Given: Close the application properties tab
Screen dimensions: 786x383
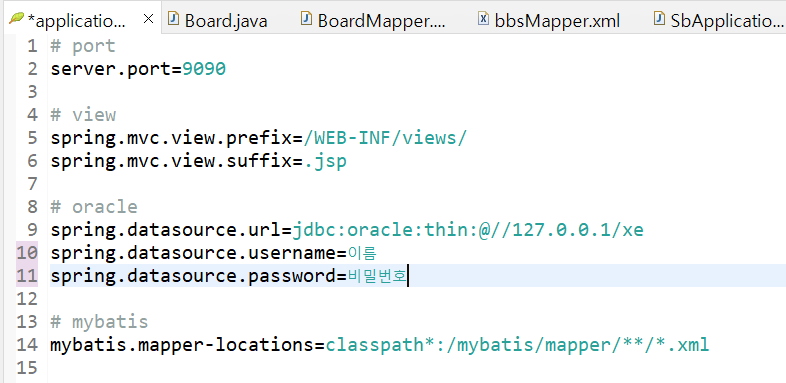Looking at the screenshot, I should pos(148,20).
